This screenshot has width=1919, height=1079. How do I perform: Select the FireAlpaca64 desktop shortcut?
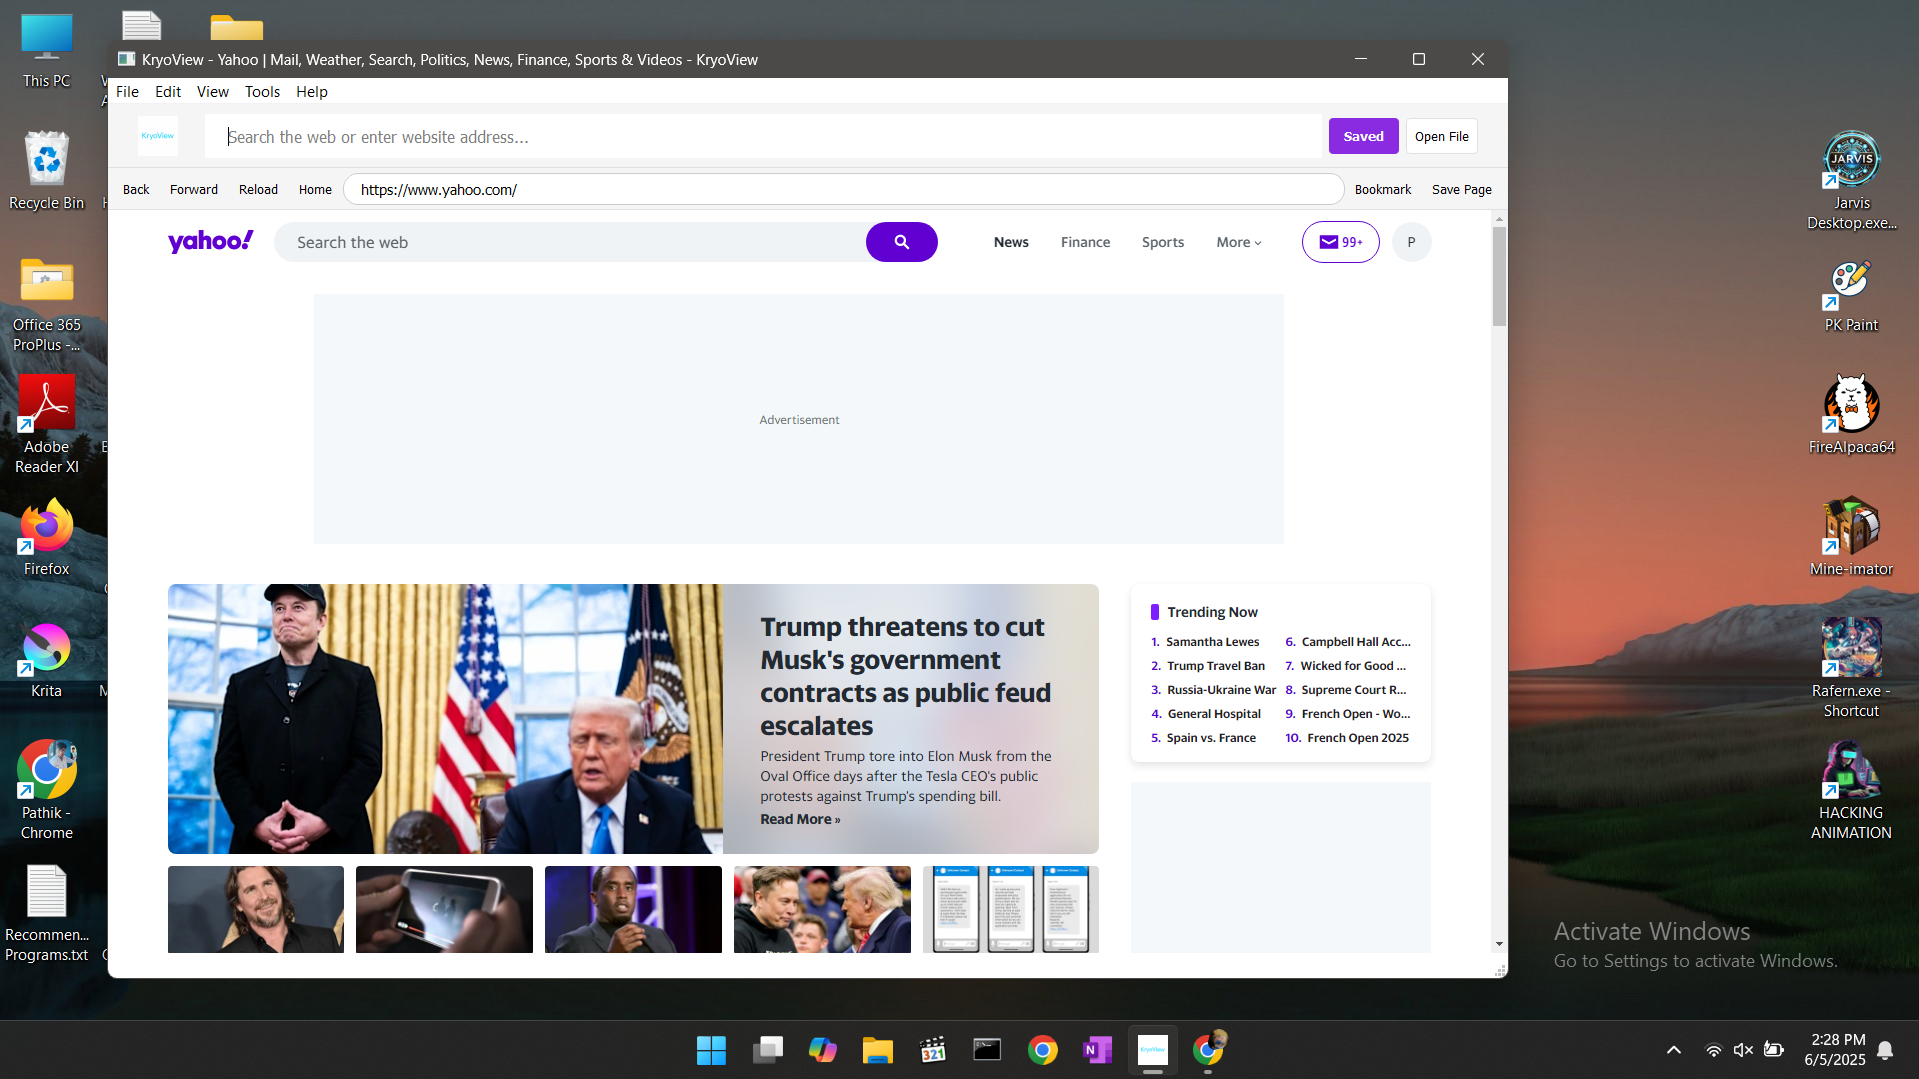point(1851,415)
